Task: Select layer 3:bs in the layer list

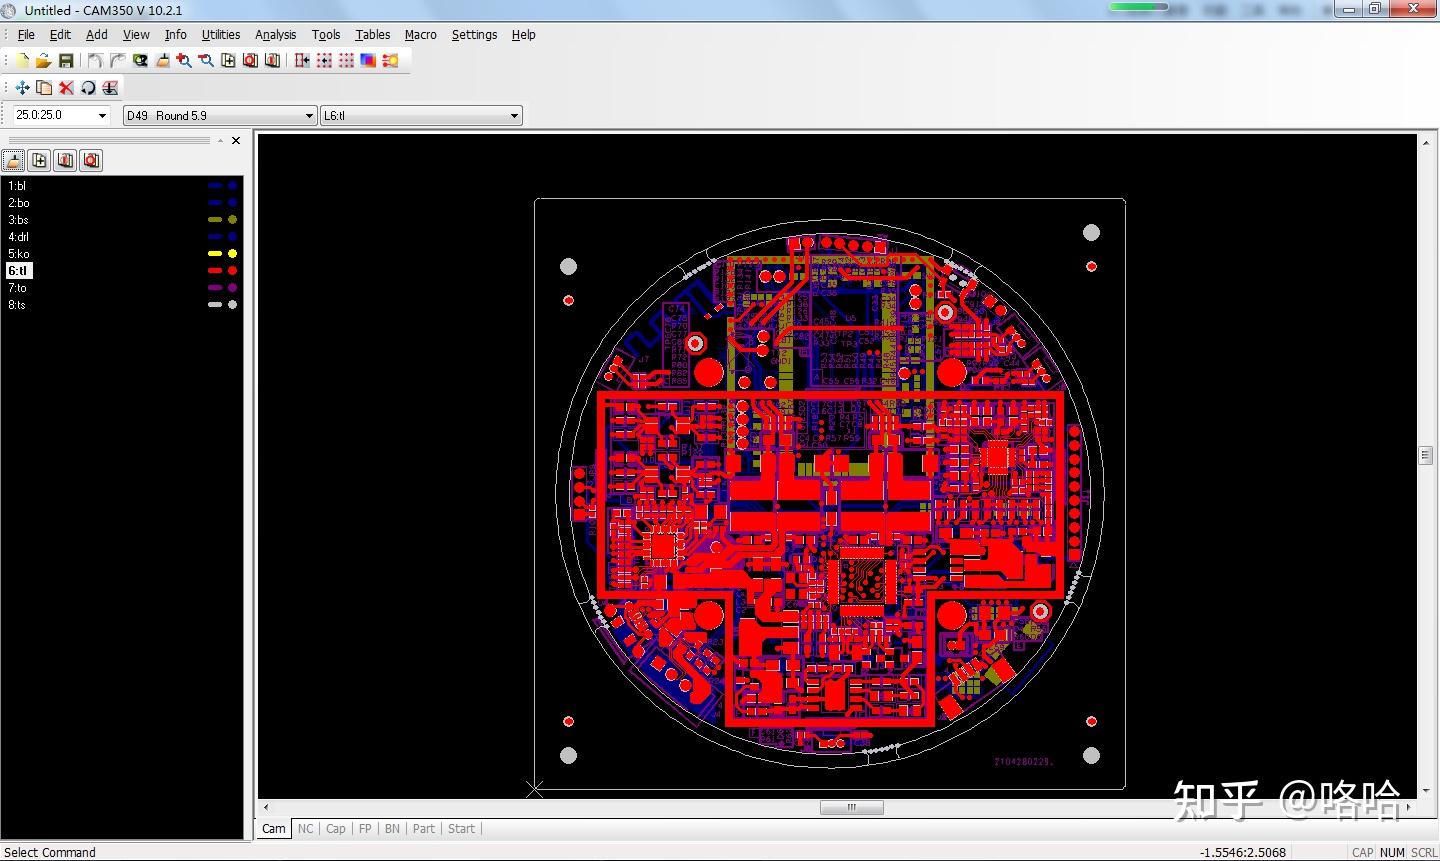Action: pos(19,220)
